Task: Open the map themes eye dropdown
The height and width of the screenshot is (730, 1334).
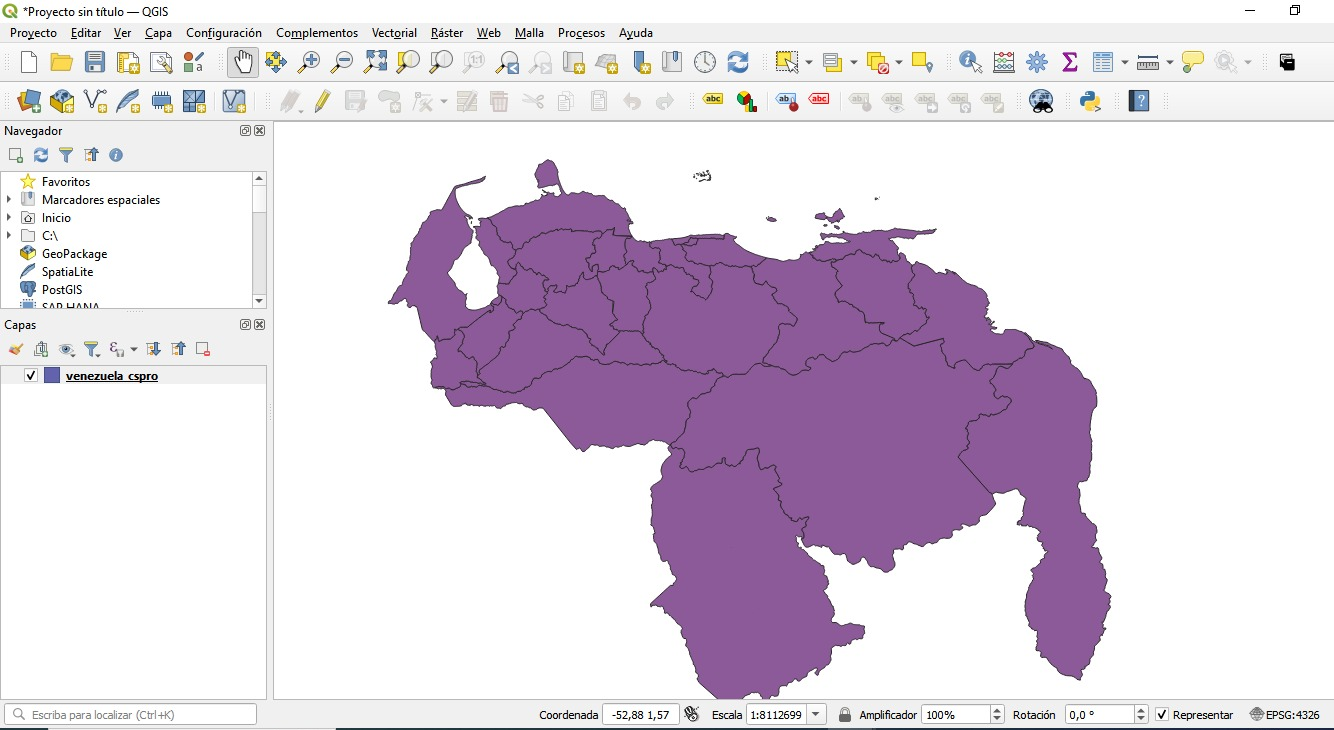Action: coord(67,349)
